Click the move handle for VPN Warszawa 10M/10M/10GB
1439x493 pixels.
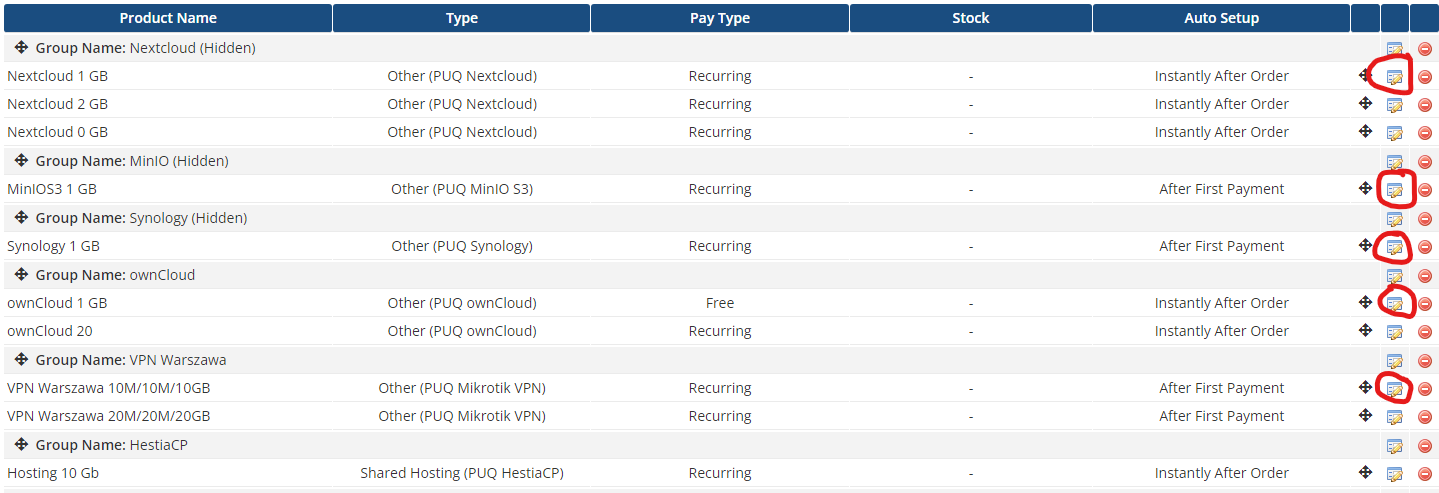coord(1365,387)
